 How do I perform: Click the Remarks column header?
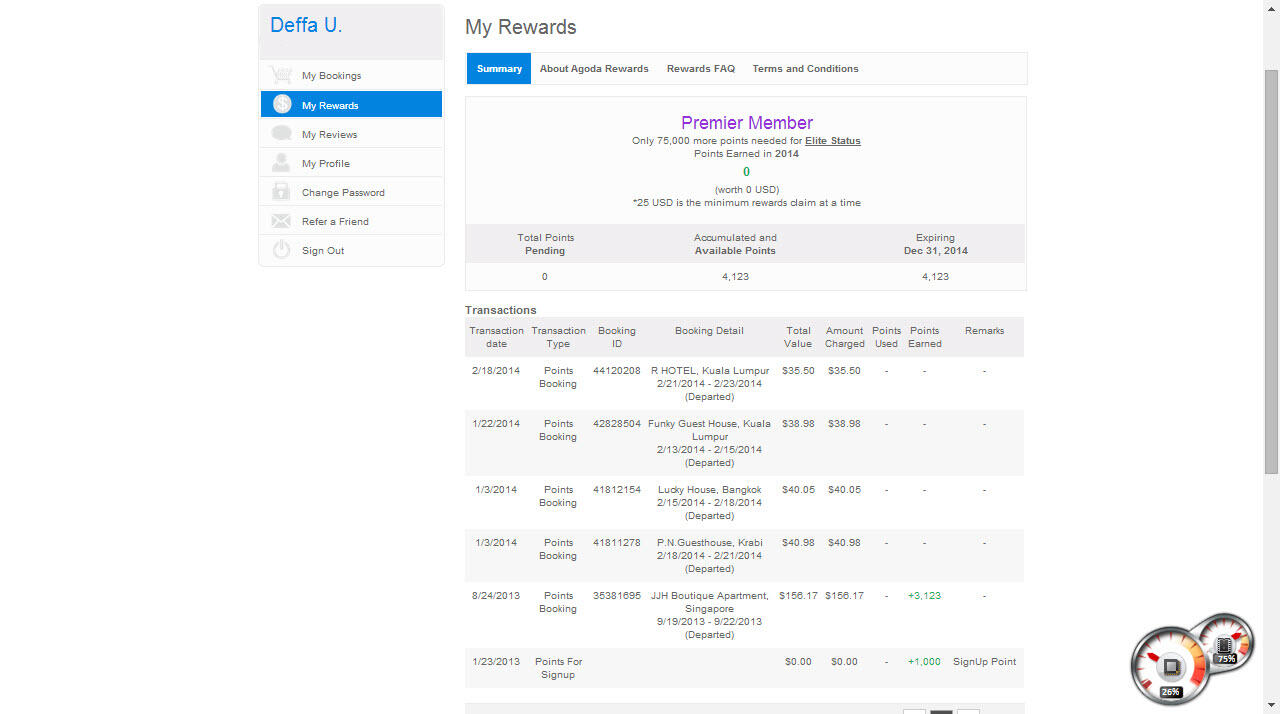tap(984, 330)
